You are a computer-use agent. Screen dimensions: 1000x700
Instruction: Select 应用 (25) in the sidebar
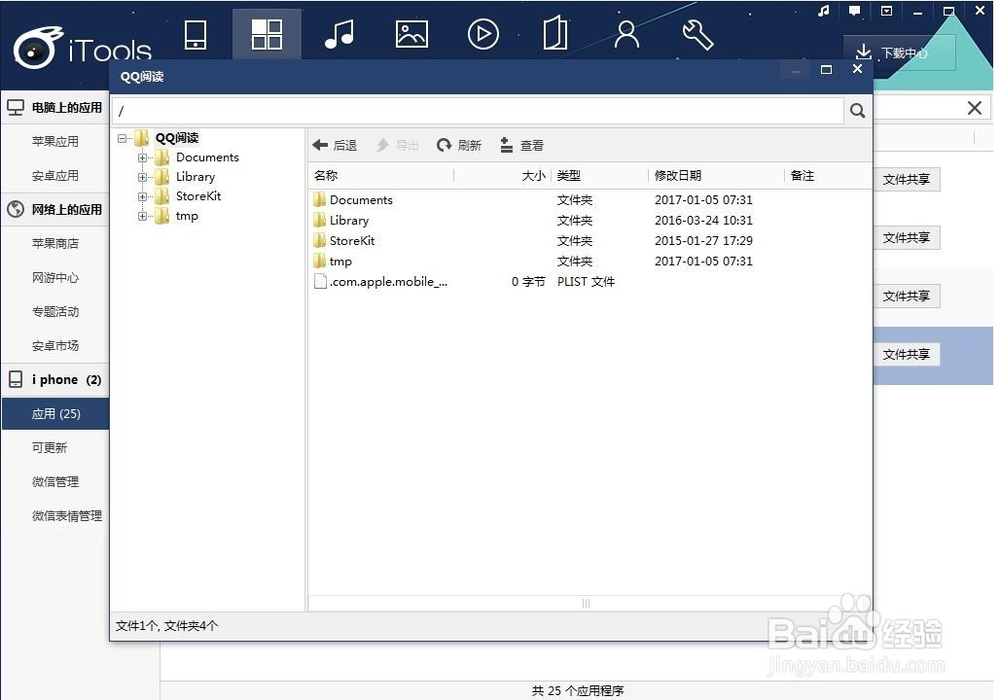click(x=55, y=414)
